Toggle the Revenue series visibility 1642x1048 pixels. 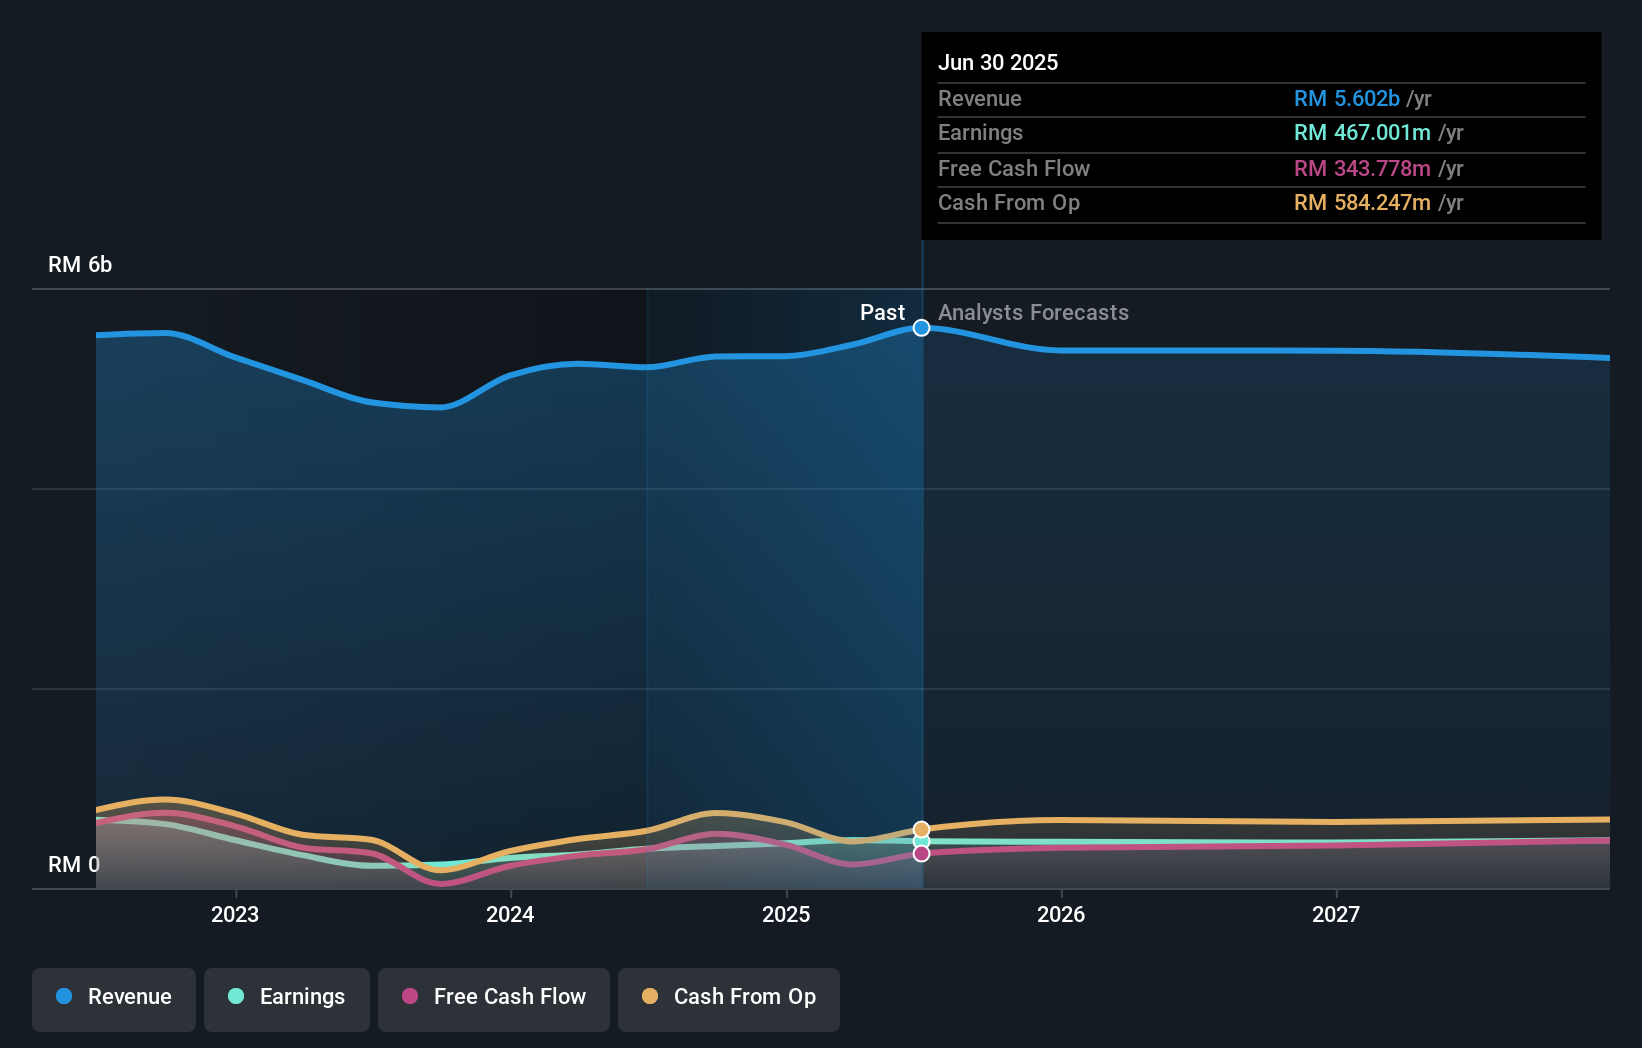pyautogui.click(x=113, y=997)
